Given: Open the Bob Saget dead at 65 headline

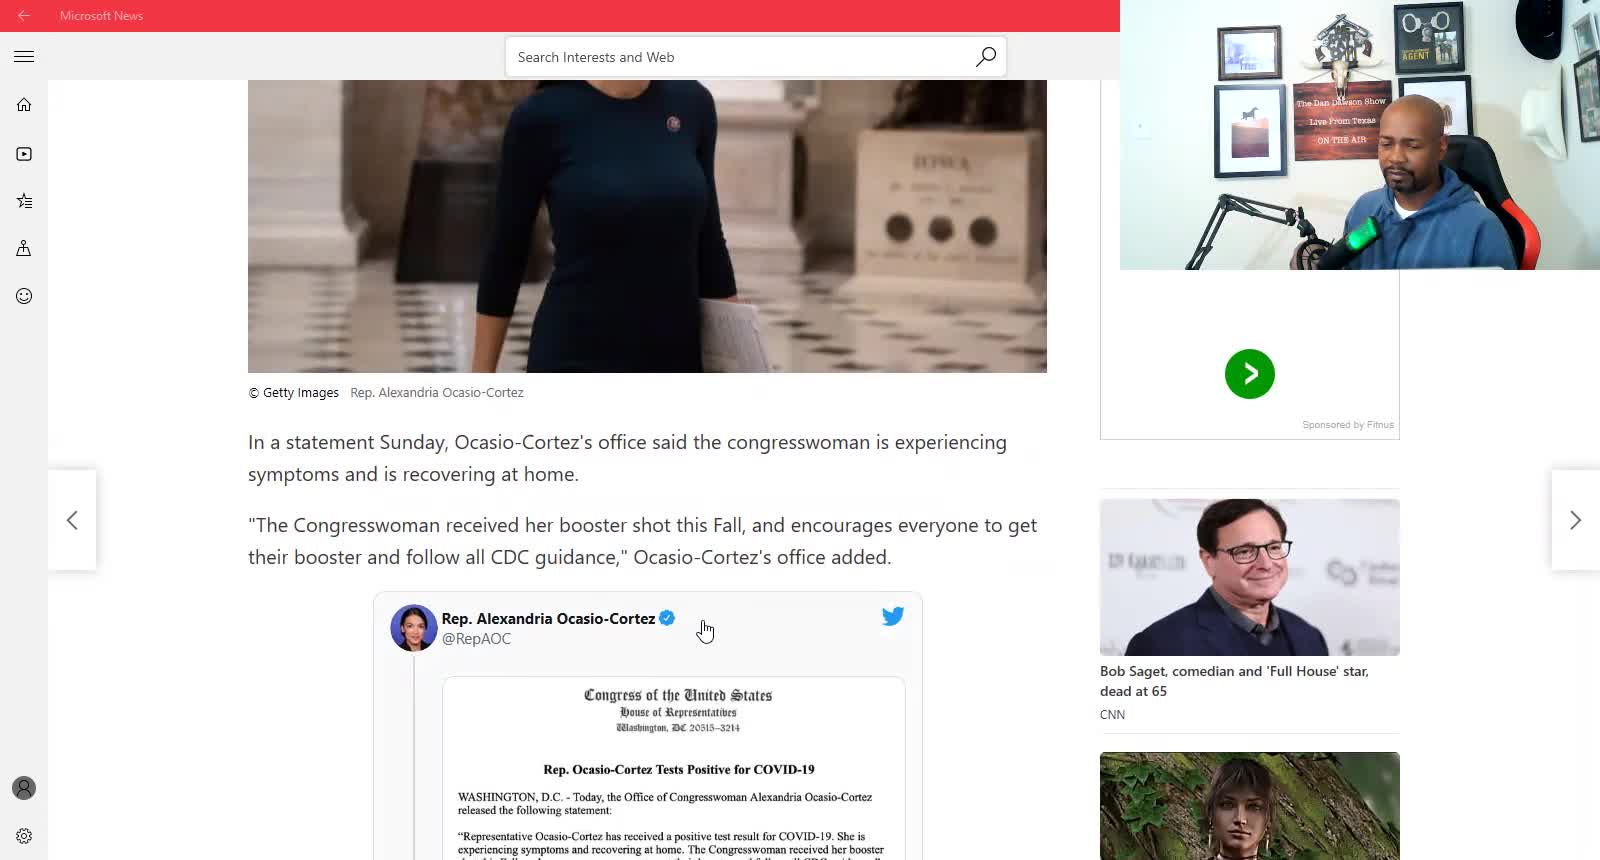Looking at the screenshot, I should pyautogui.click(x=1234, y=681).
